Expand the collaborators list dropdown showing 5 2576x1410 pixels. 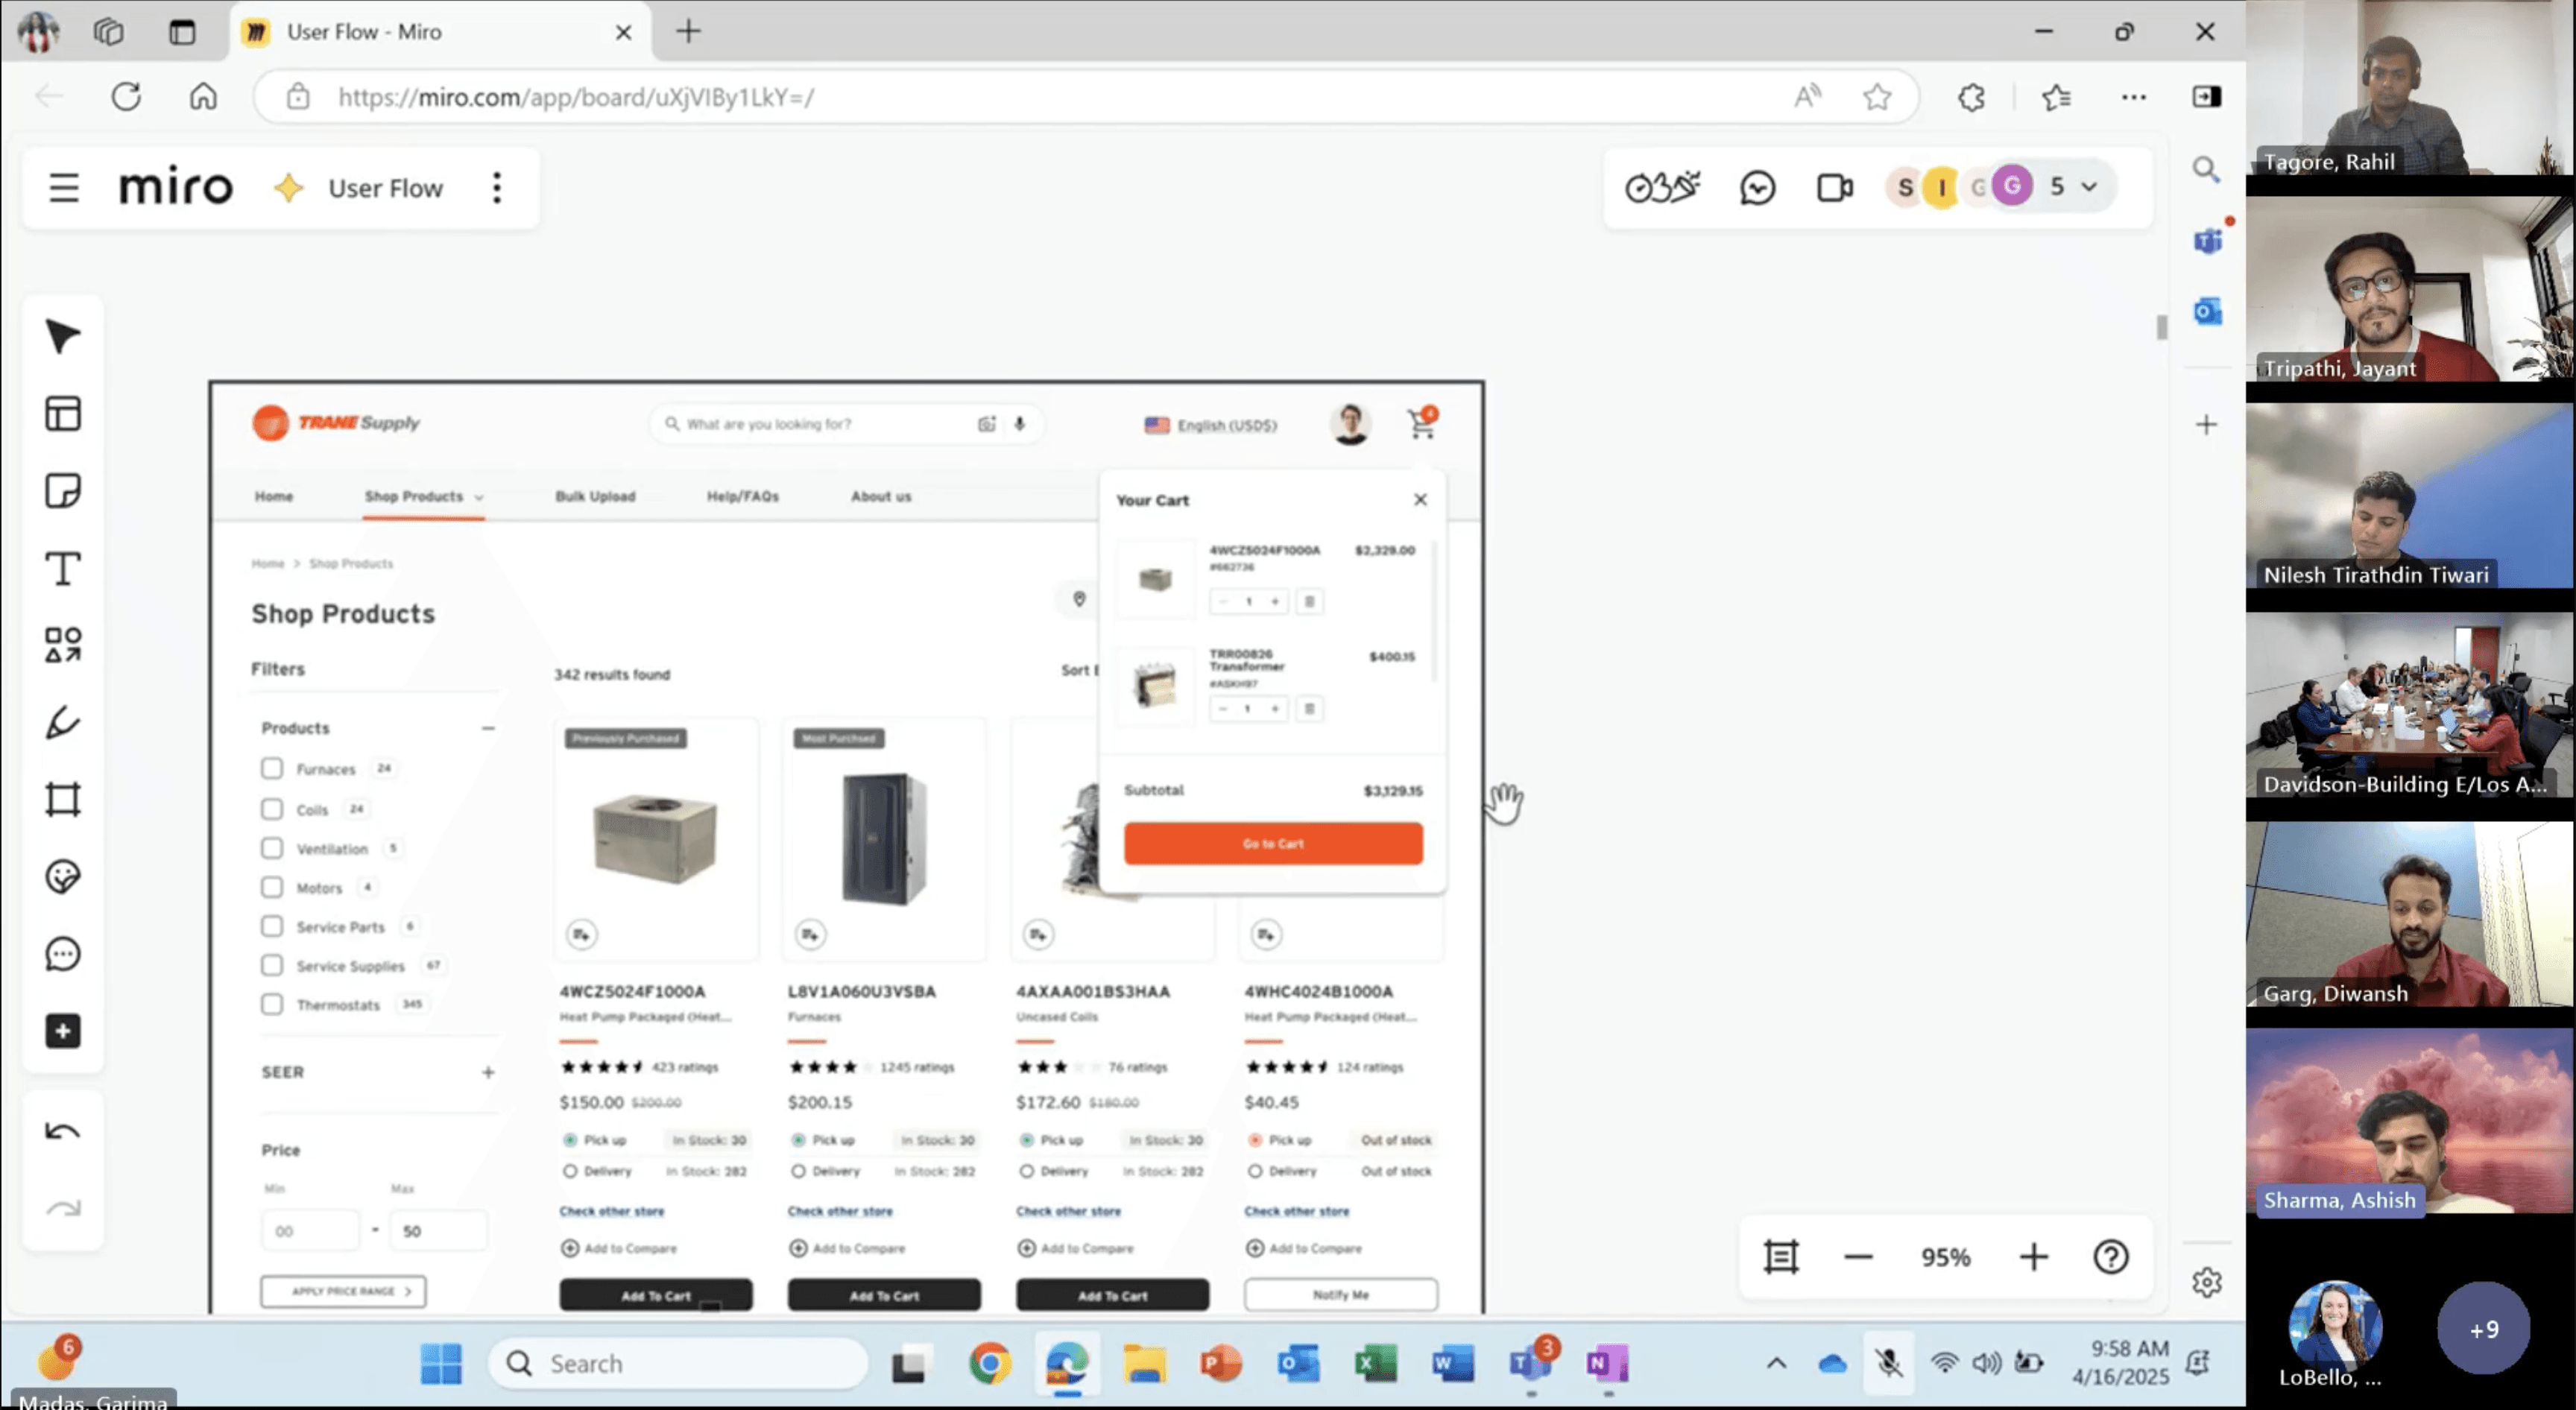pyautogui.click(x=2088, y=187)
